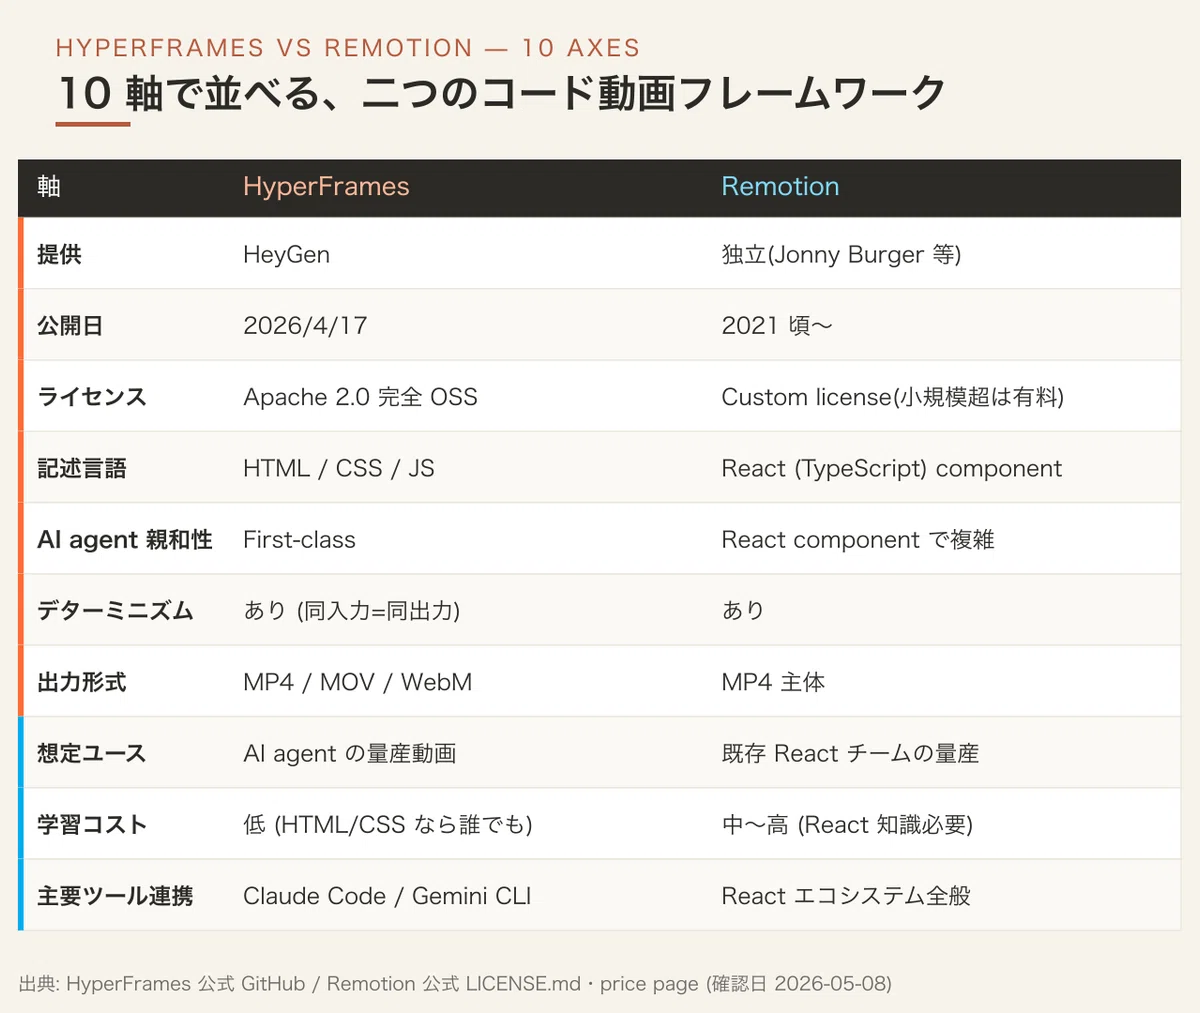Image resolution: width=1200 pixels, height=1013 pixels.
Task: Select the '中〜高 (React 知識必要)' cell
Action: [x=847, y=824]
